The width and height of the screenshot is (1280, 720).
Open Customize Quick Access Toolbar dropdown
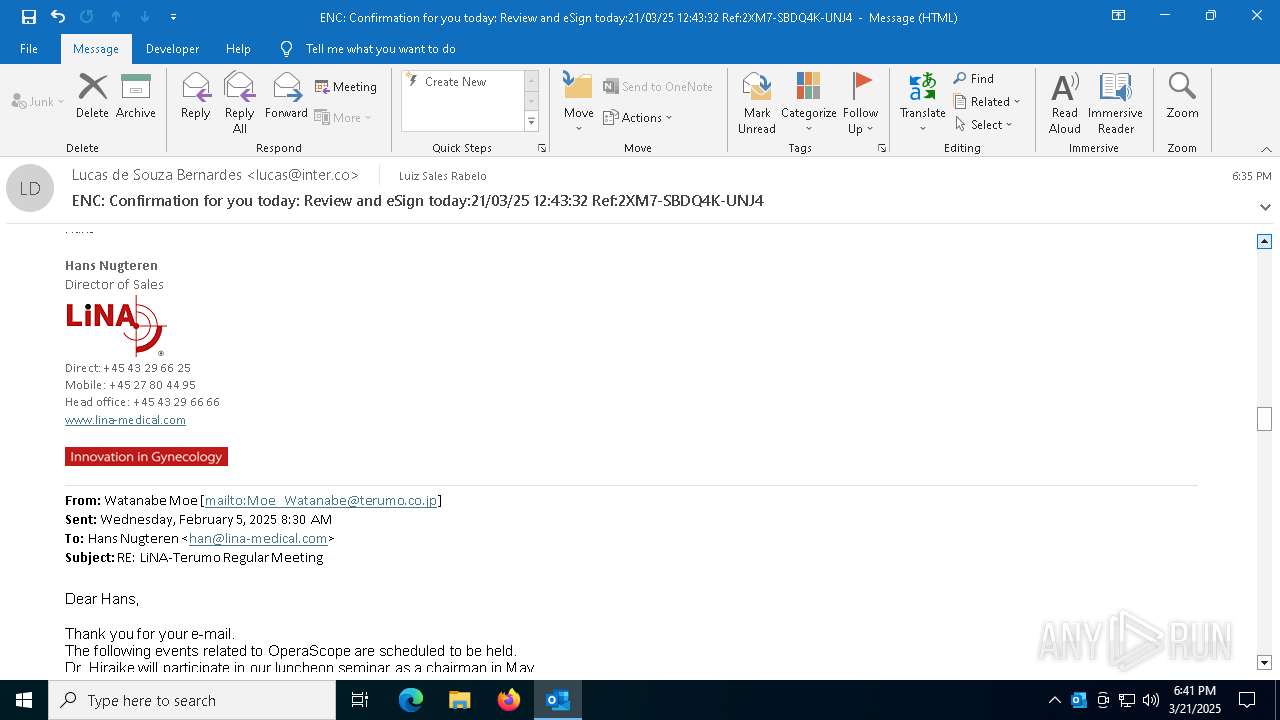(173, 17)
